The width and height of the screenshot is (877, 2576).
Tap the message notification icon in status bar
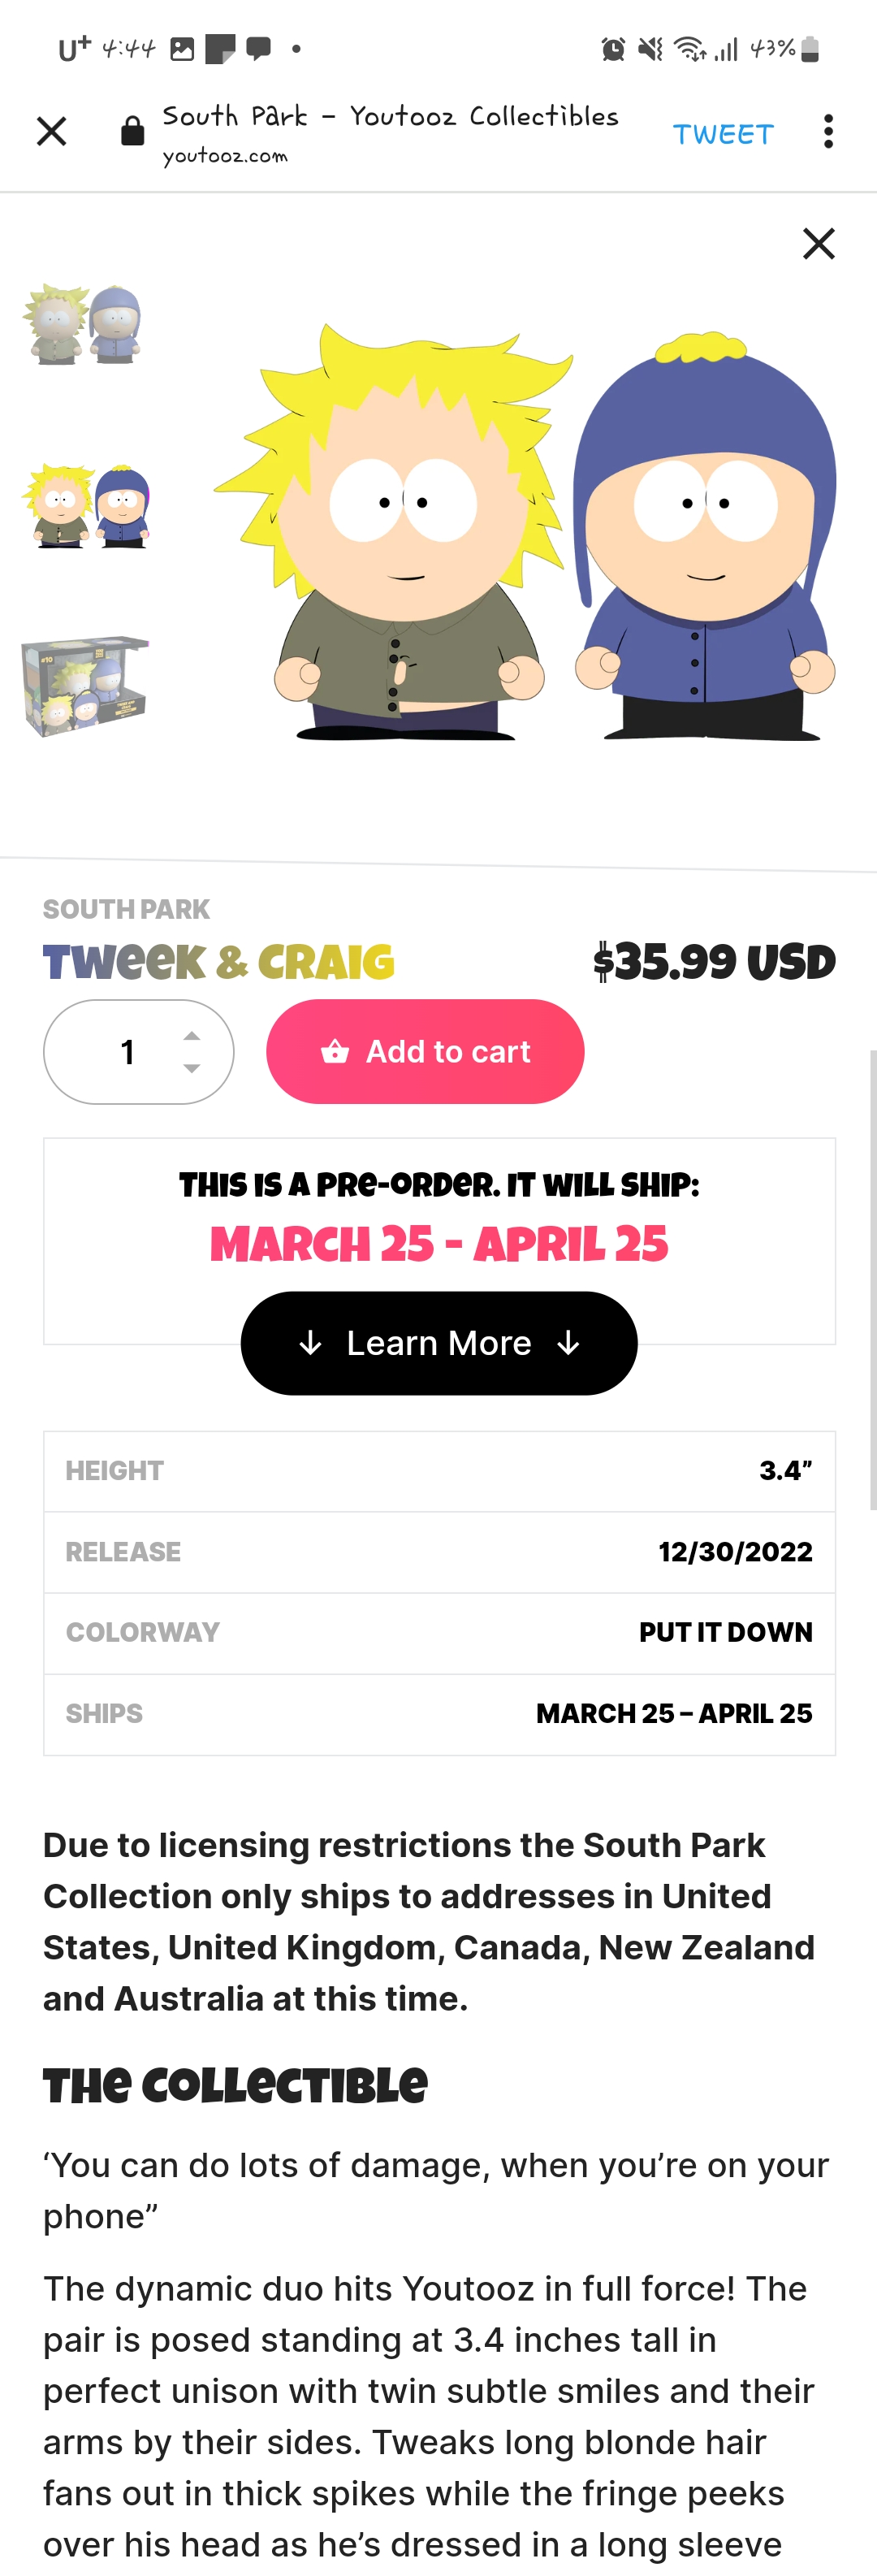(259, 48)
